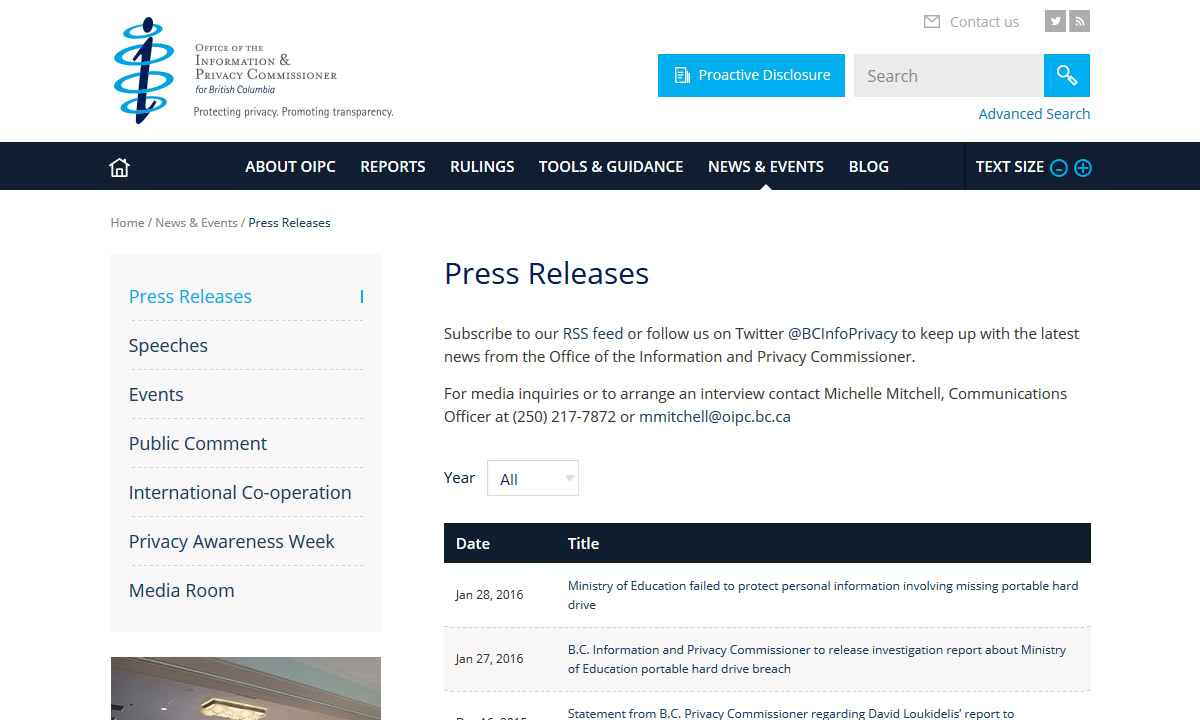
Task: Click into the Search field
Action: [949, 76]
